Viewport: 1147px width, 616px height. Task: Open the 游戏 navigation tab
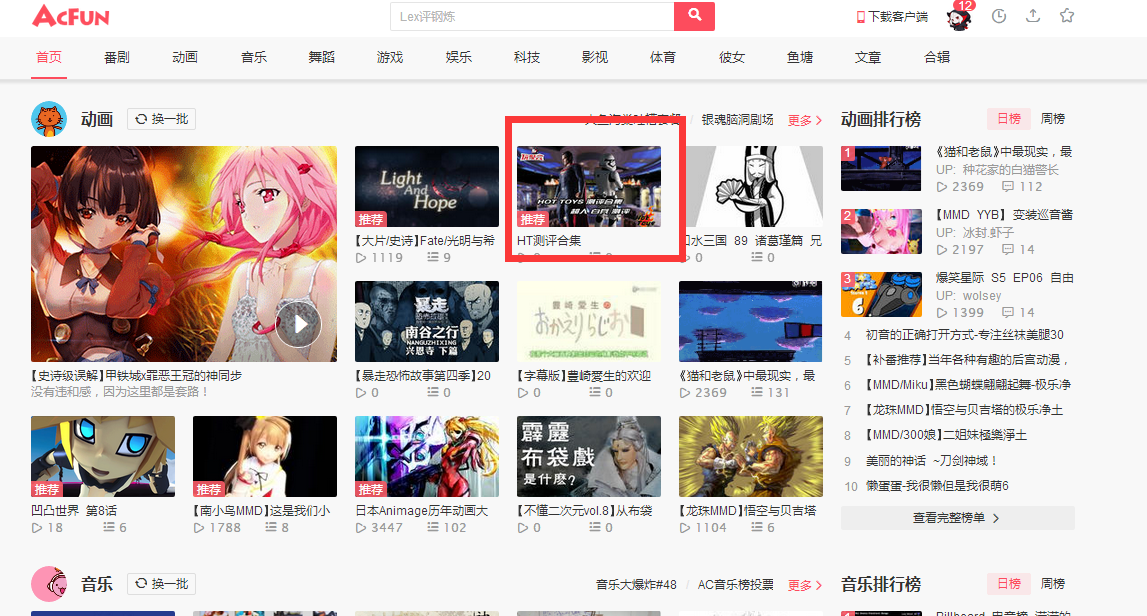coord(390,57)
